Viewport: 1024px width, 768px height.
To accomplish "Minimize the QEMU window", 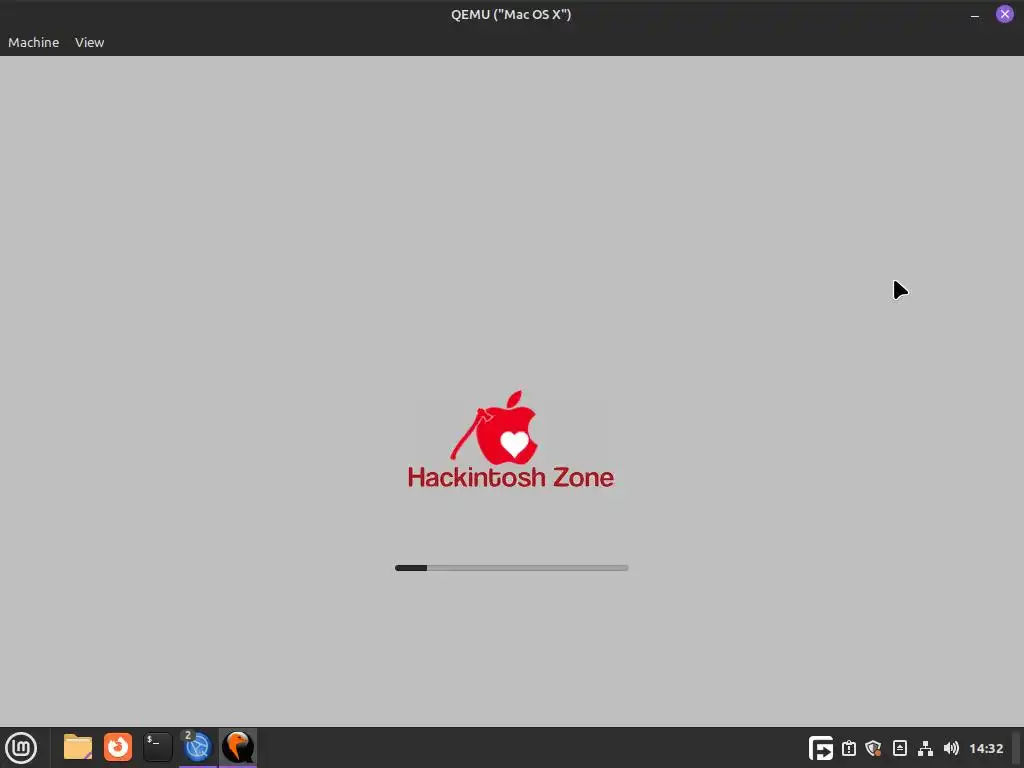I will point(974,15).
